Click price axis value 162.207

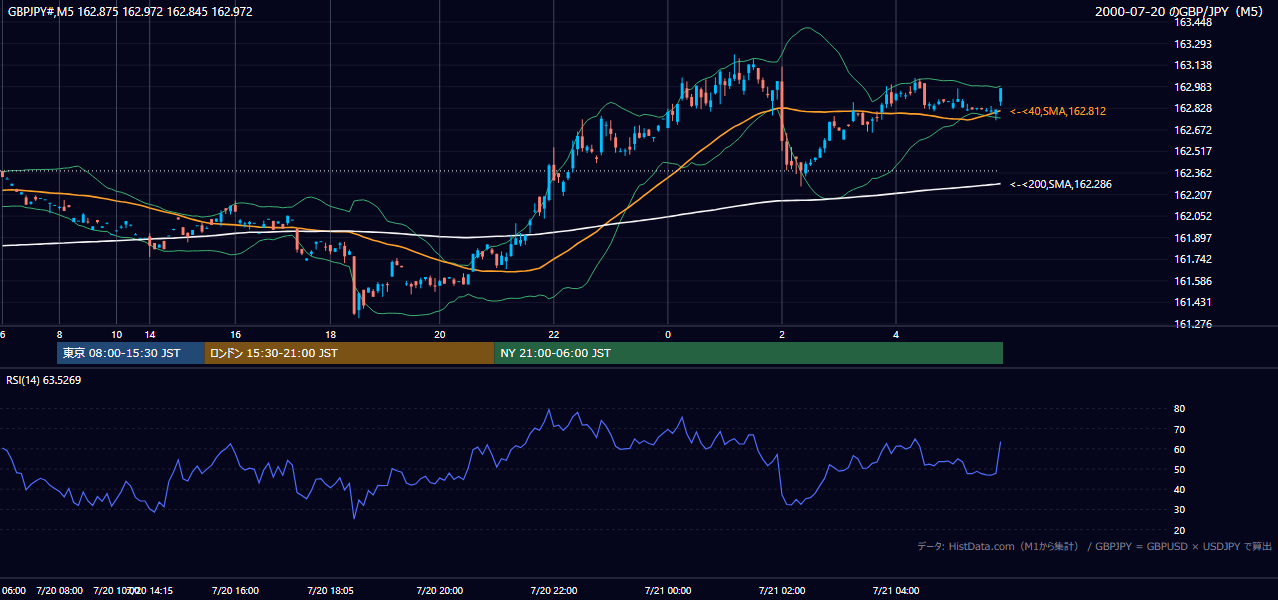[x=1193, y=195]
